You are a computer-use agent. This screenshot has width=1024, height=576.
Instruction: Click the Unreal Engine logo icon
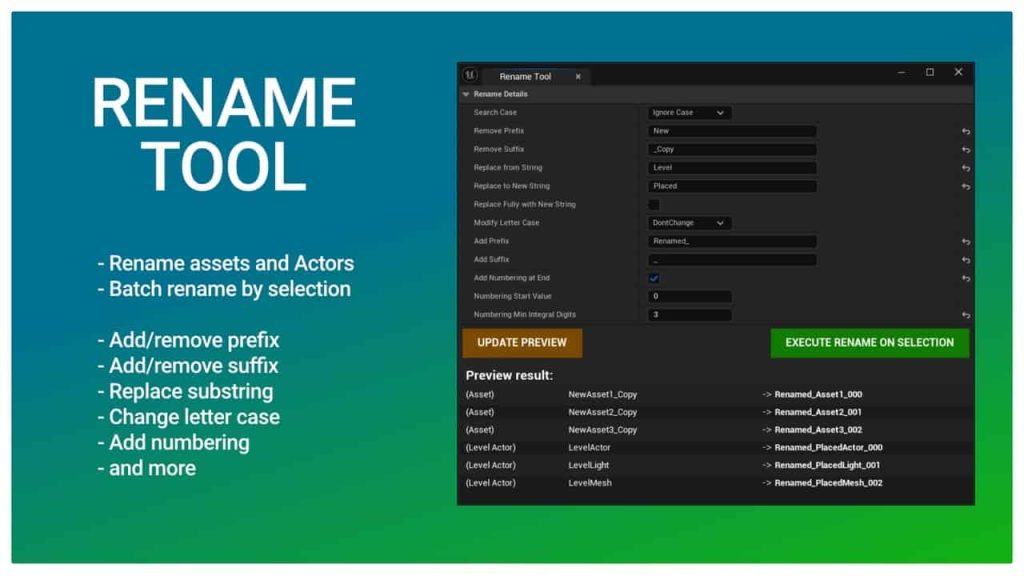470,75
